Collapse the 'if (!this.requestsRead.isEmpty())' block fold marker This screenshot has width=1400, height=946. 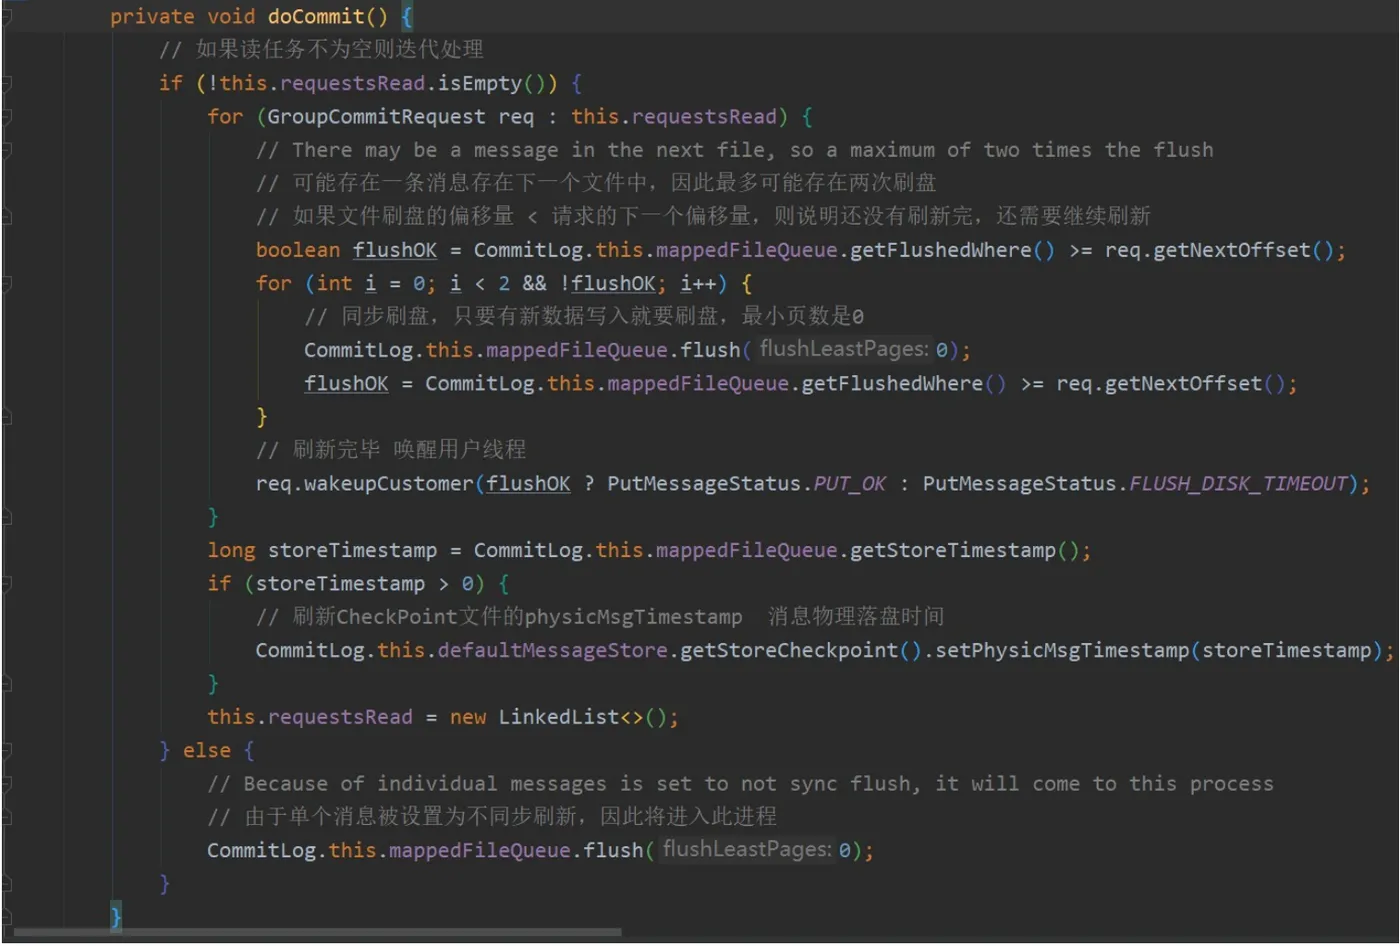(x=5, y=84)
